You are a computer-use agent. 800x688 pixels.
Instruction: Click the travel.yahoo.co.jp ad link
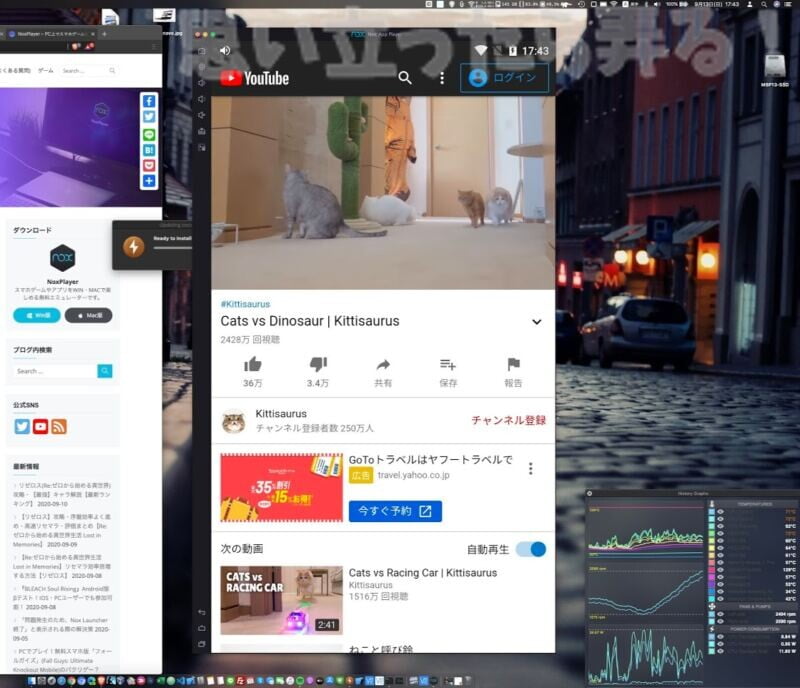(414, 475)
